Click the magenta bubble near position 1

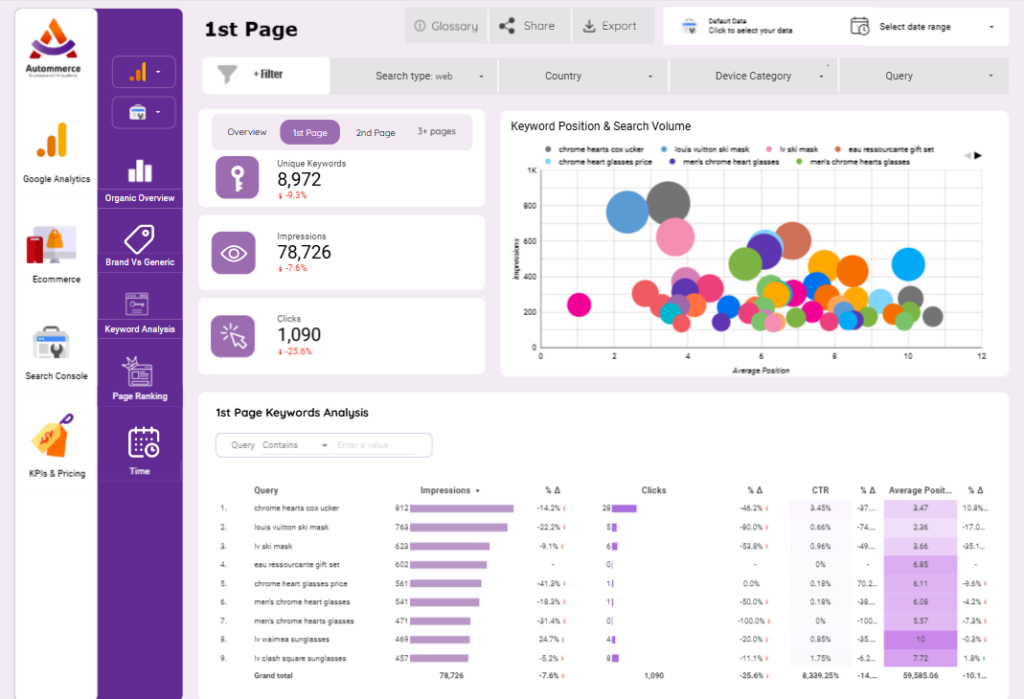[579, 304]
